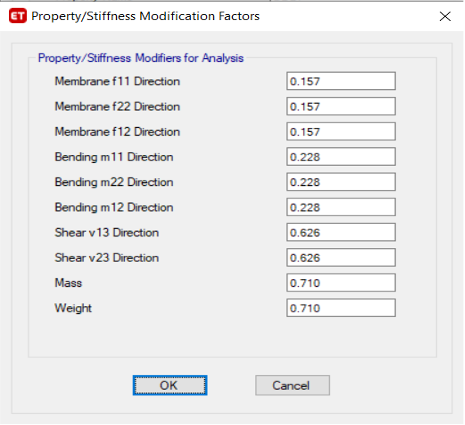Click the Membrane f22 Direction value field
The width and height of the screenshot is (465, 425).
(341, 106)
